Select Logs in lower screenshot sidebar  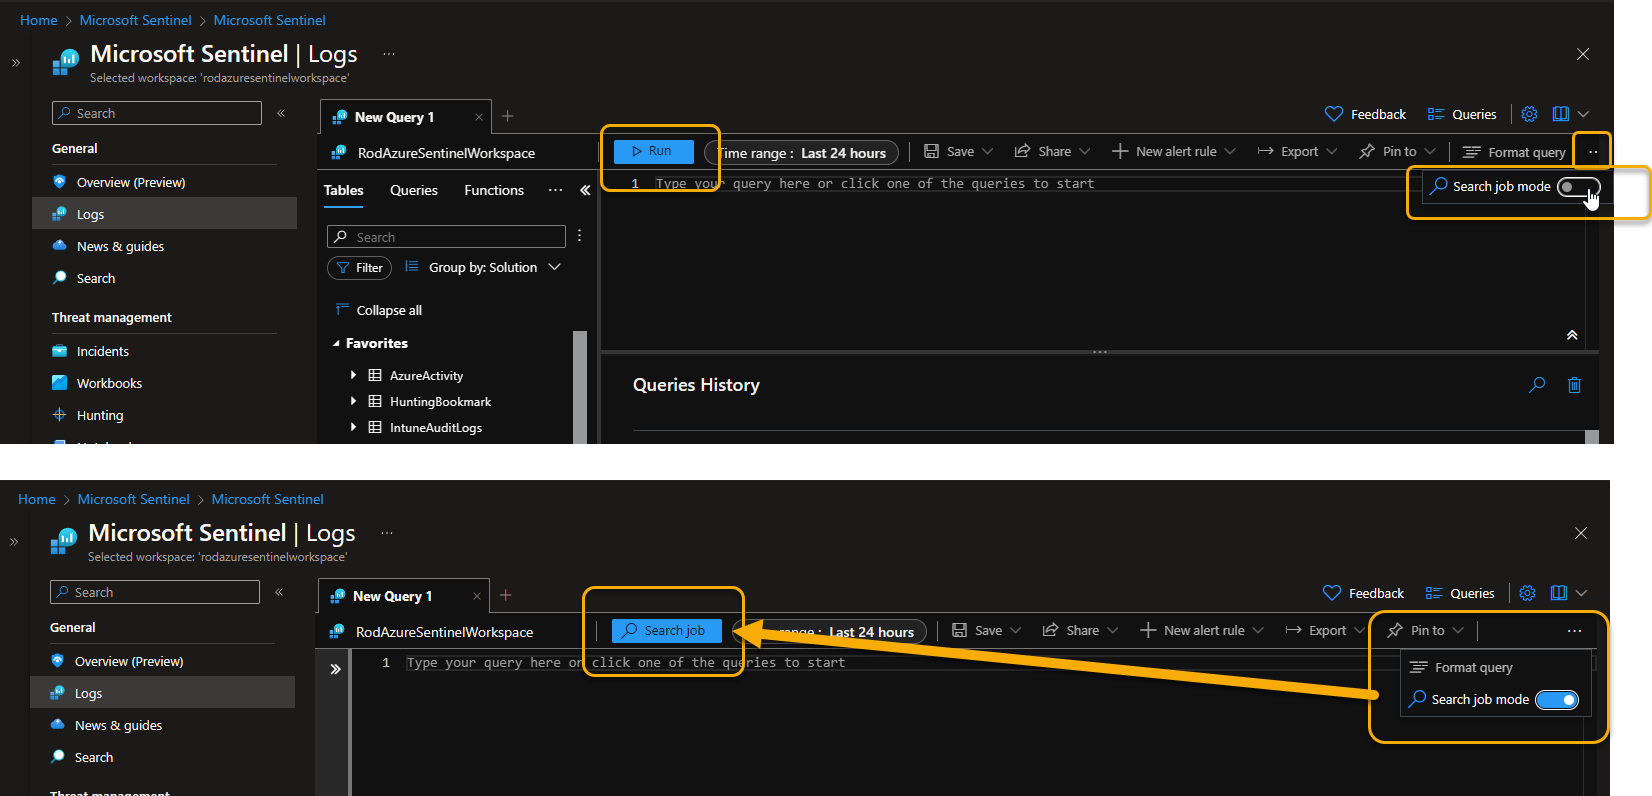[x=163, y=693]
